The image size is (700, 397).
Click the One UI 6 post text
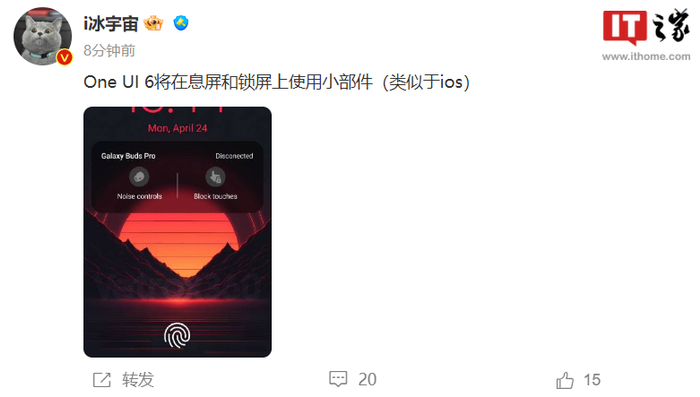coord(276,82)
